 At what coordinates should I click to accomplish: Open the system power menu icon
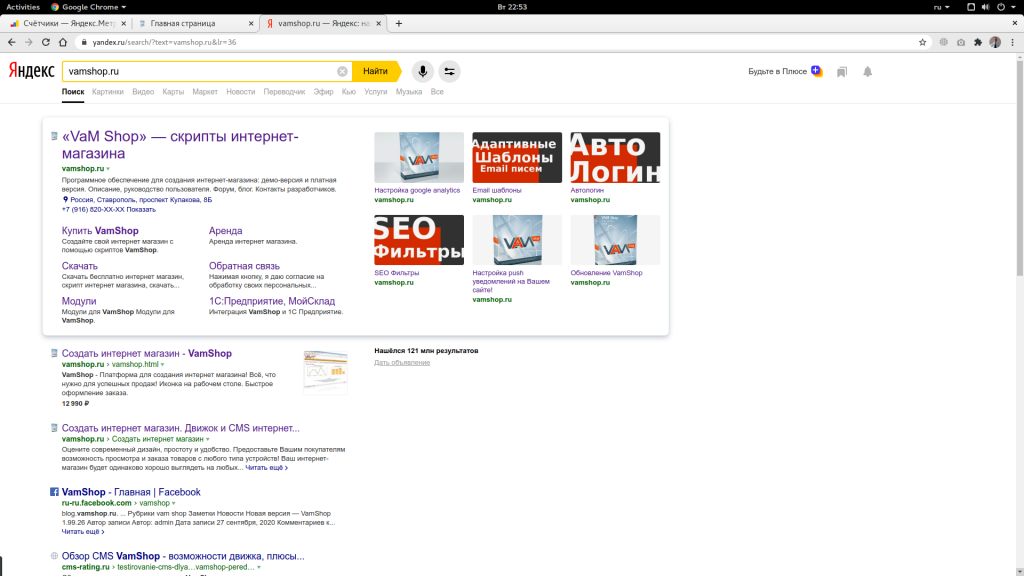1000,7
